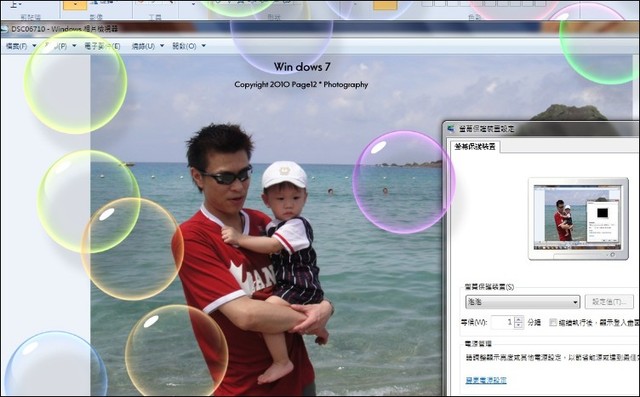
Task: Expand the arrow next to 燒錄(U)
Action: [162, 46]
